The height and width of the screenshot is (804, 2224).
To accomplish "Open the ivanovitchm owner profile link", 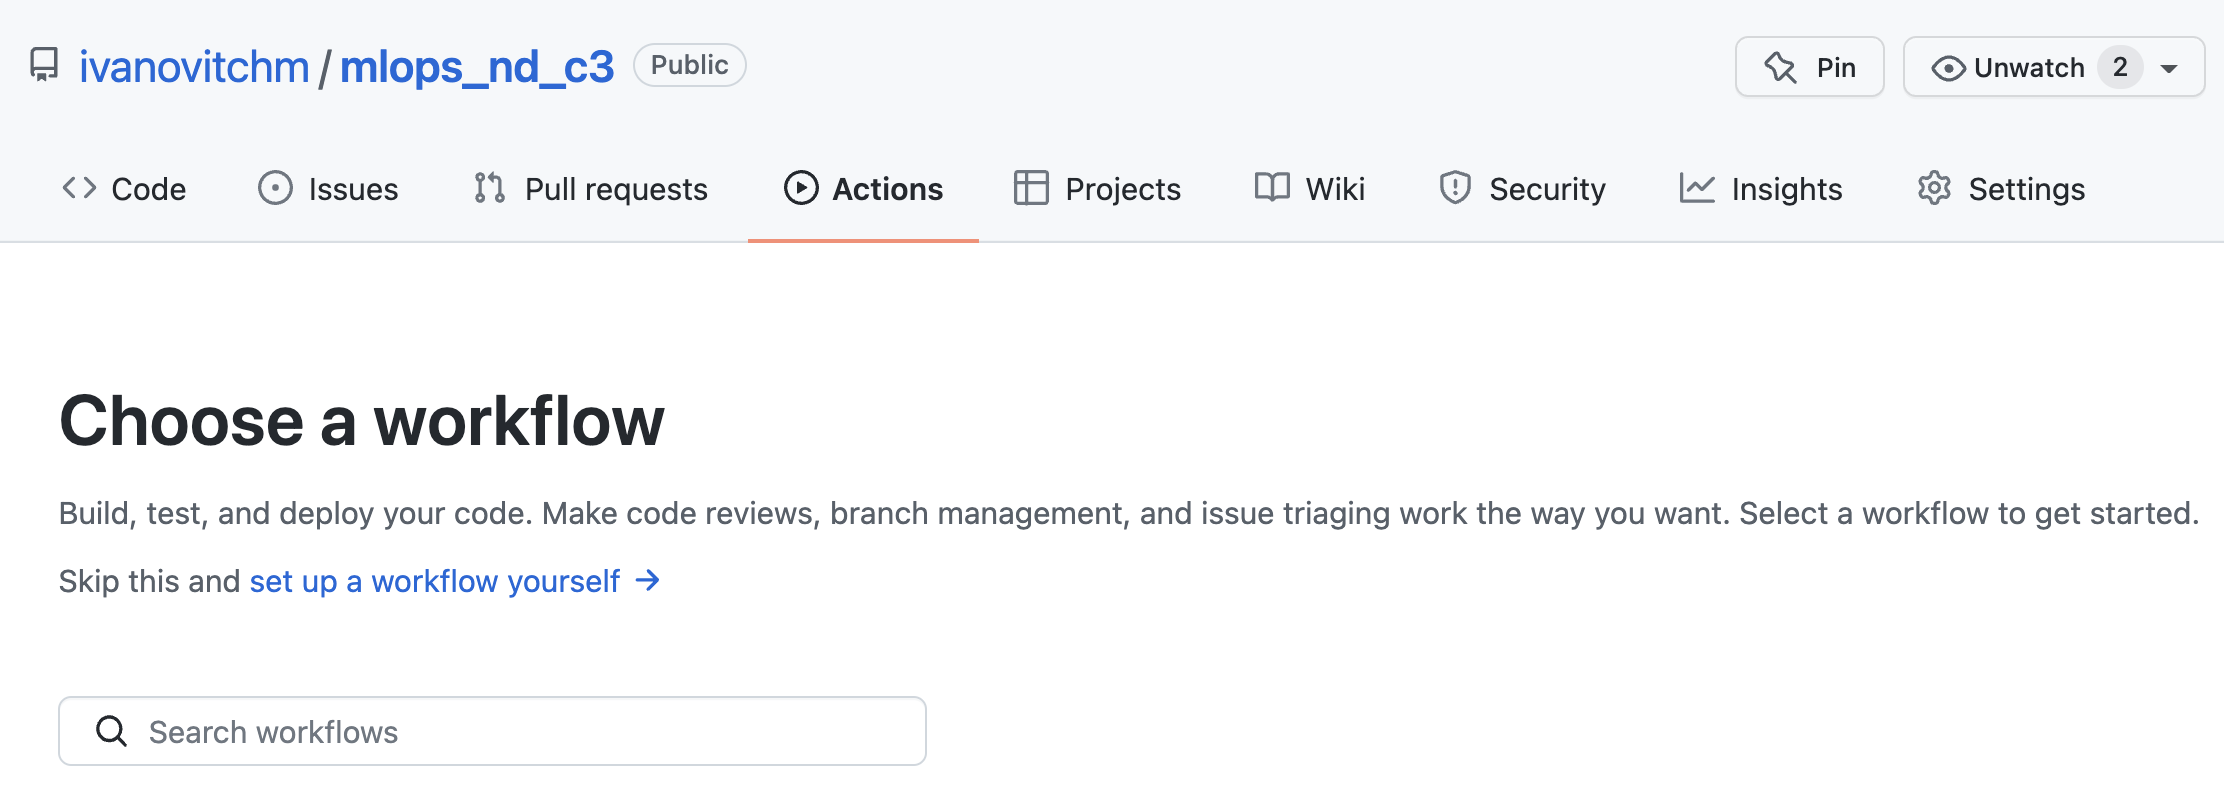I will pos(194,67).
